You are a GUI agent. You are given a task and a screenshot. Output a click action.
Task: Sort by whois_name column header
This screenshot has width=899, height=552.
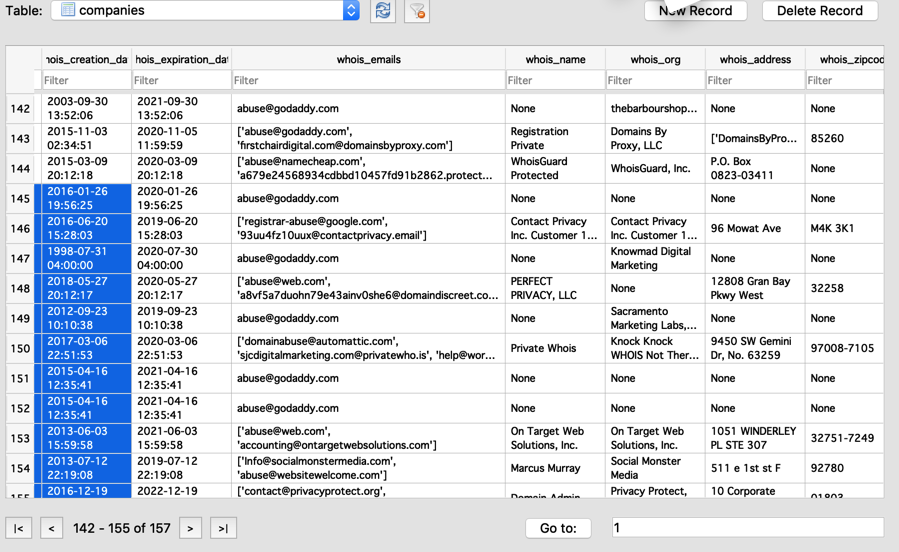[555, 59]
